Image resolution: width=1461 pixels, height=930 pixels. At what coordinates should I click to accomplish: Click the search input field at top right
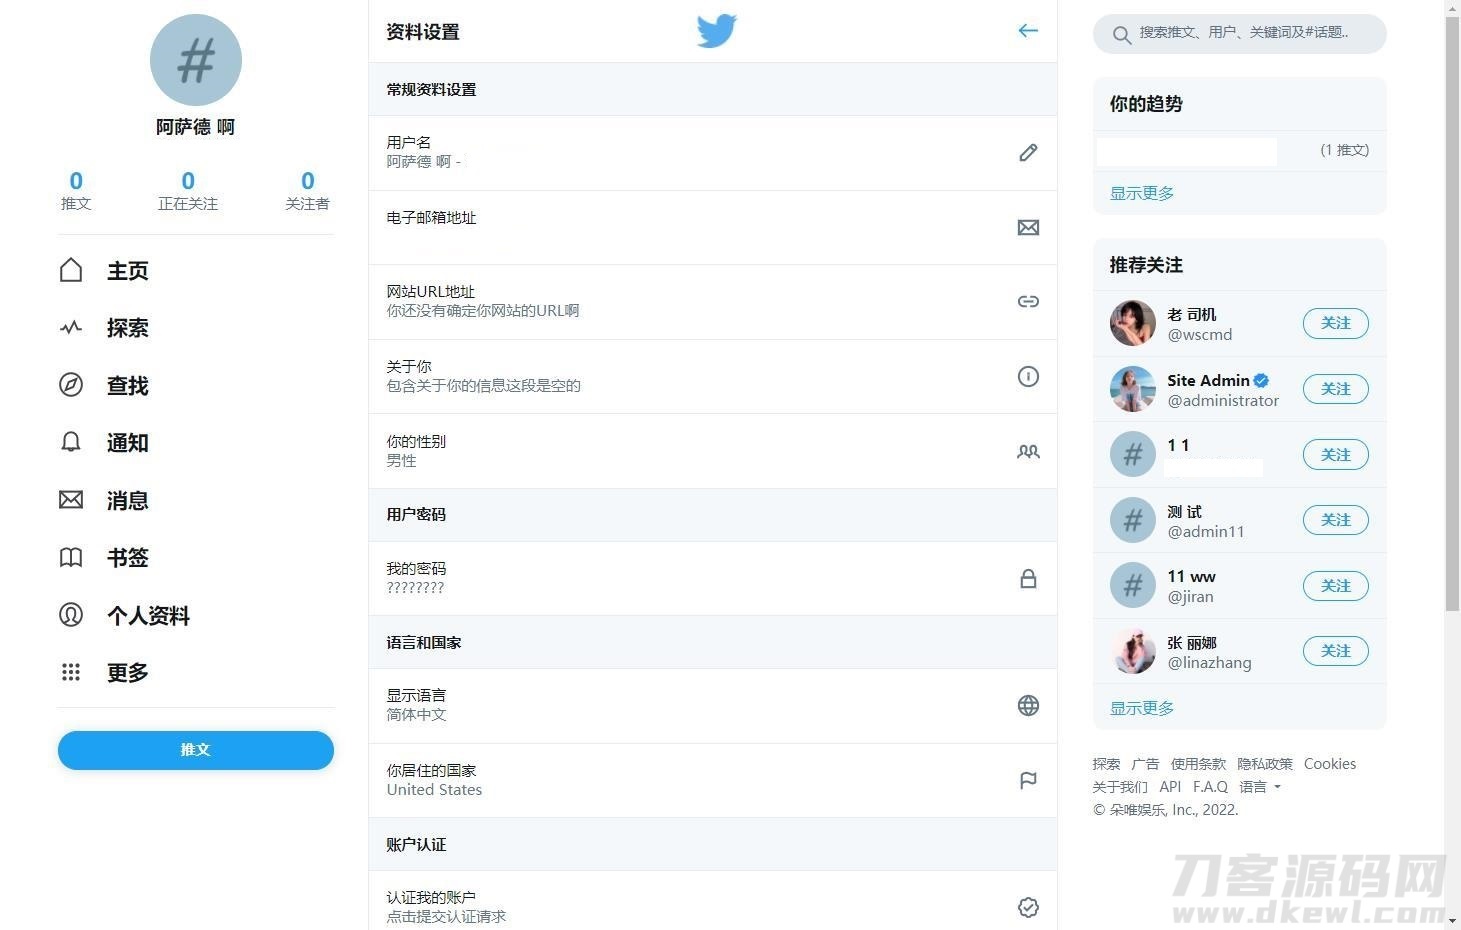coord(1240,34)
